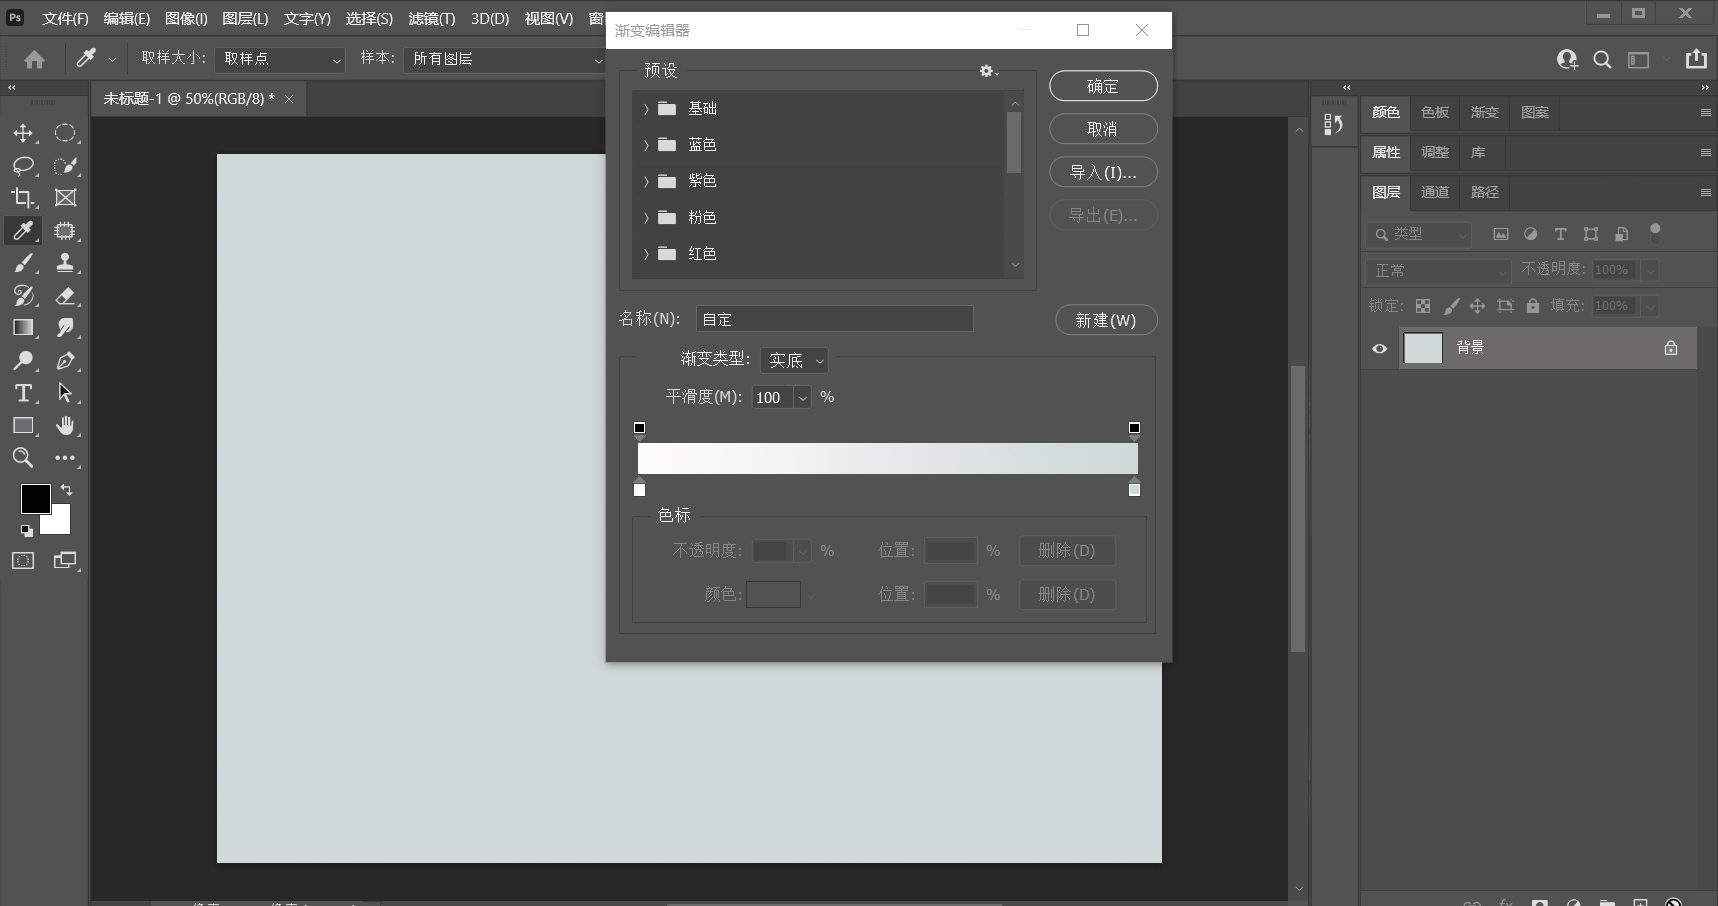Screen dimensions: 1718x906
Task: Select the Gradient tool in toolbar
Action: [x=23, y=328]
